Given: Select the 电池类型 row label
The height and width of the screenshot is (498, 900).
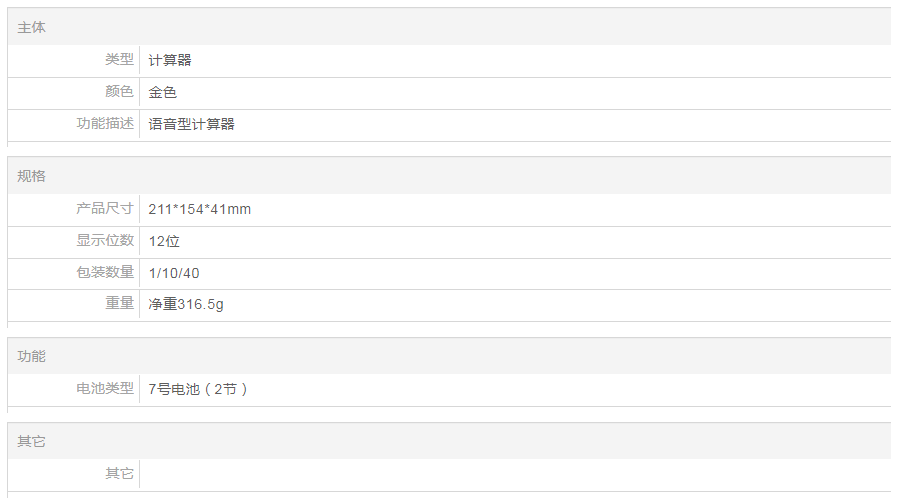Looking at the screenshot, I should pos(105,388).
